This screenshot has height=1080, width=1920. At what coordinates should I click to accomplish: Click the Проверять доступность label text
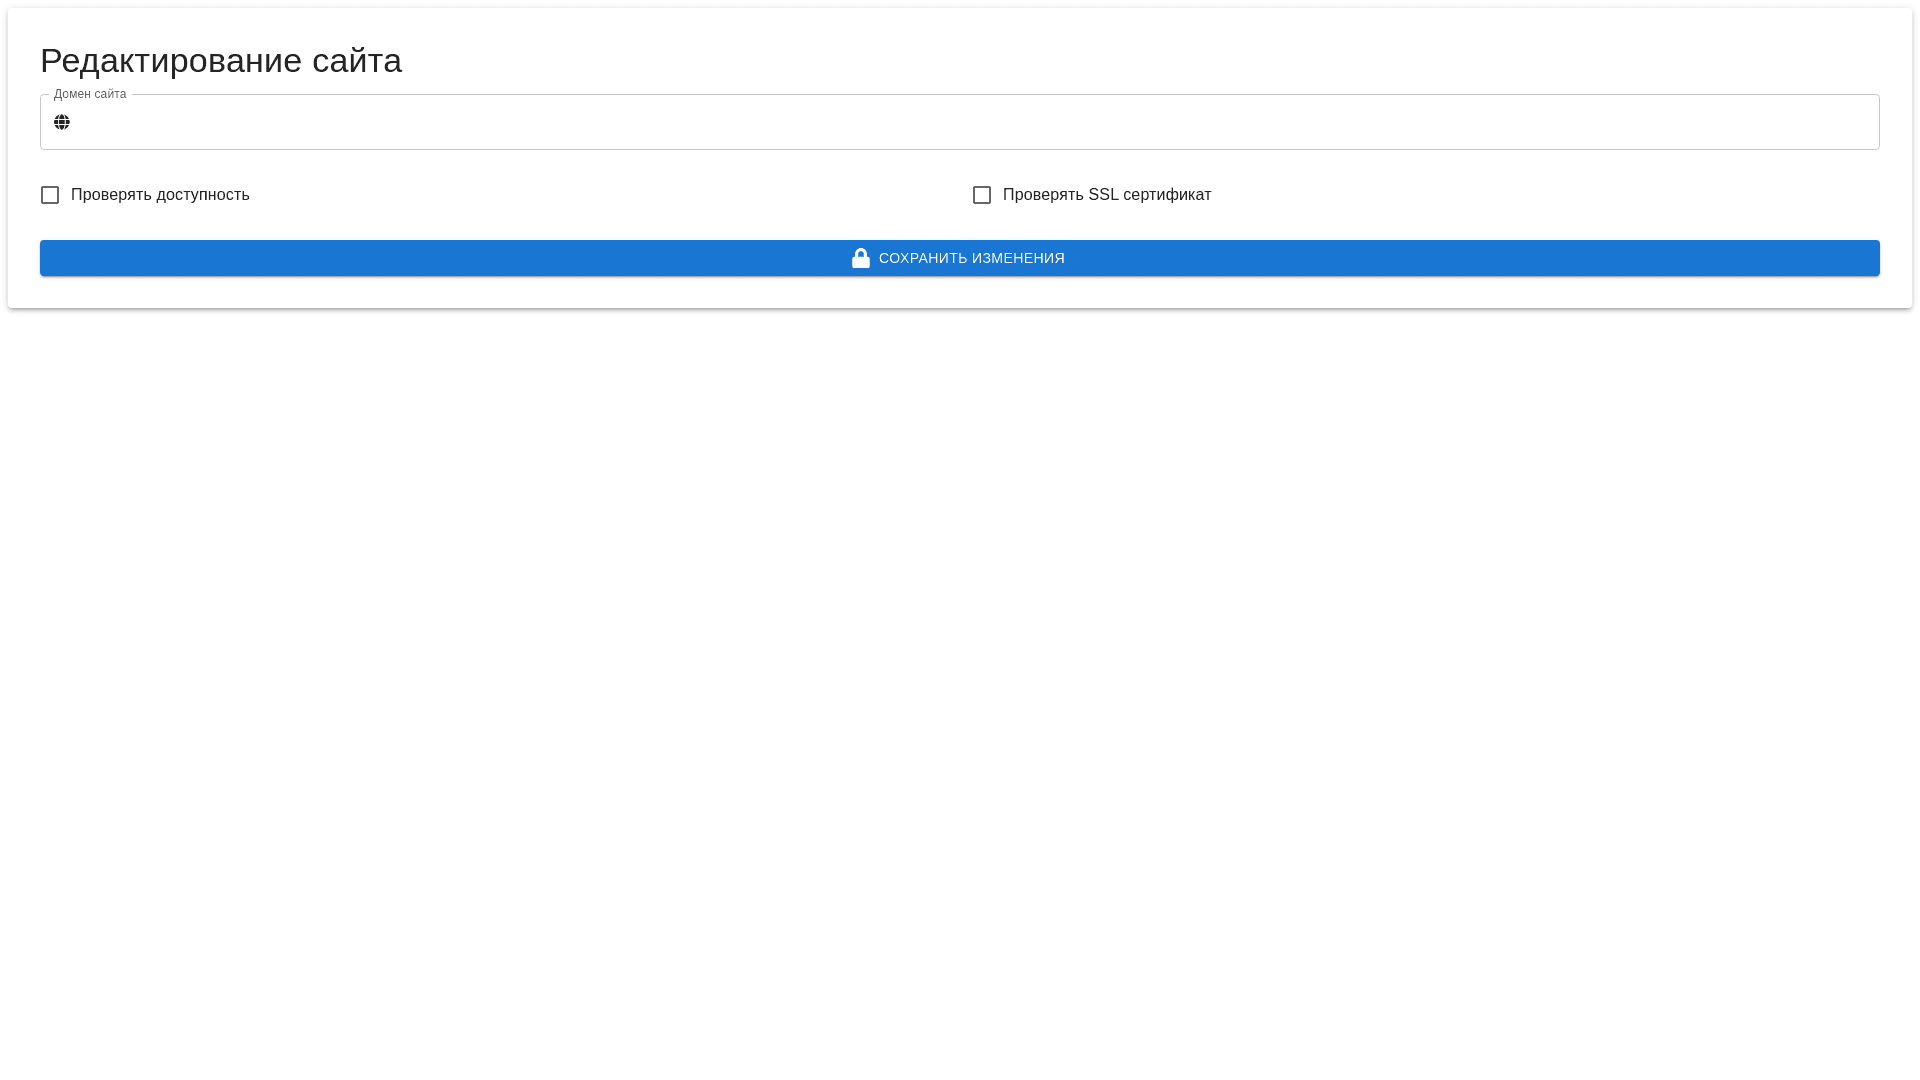tap(160, 195)
